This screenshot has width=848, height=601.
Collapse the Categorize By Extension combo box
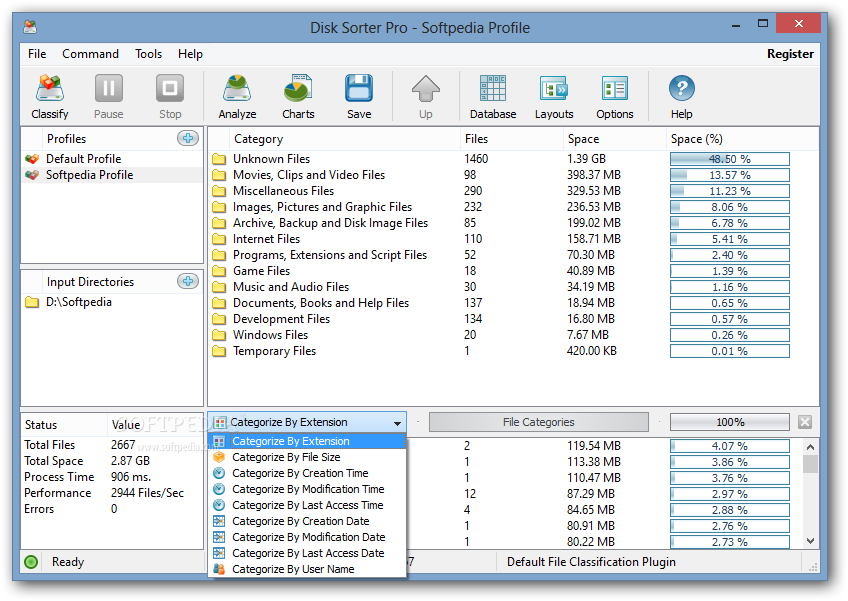tap(397, 422)
